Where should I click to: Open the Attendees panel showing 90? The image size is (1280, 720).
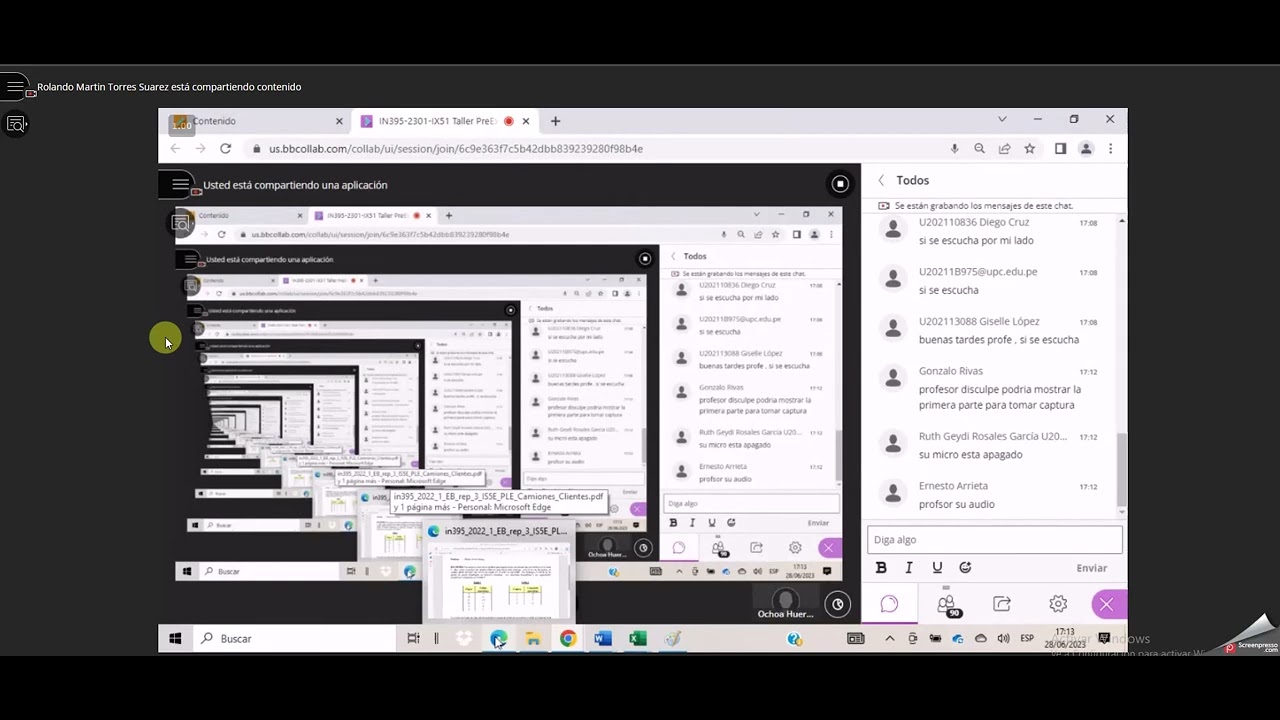946,605
